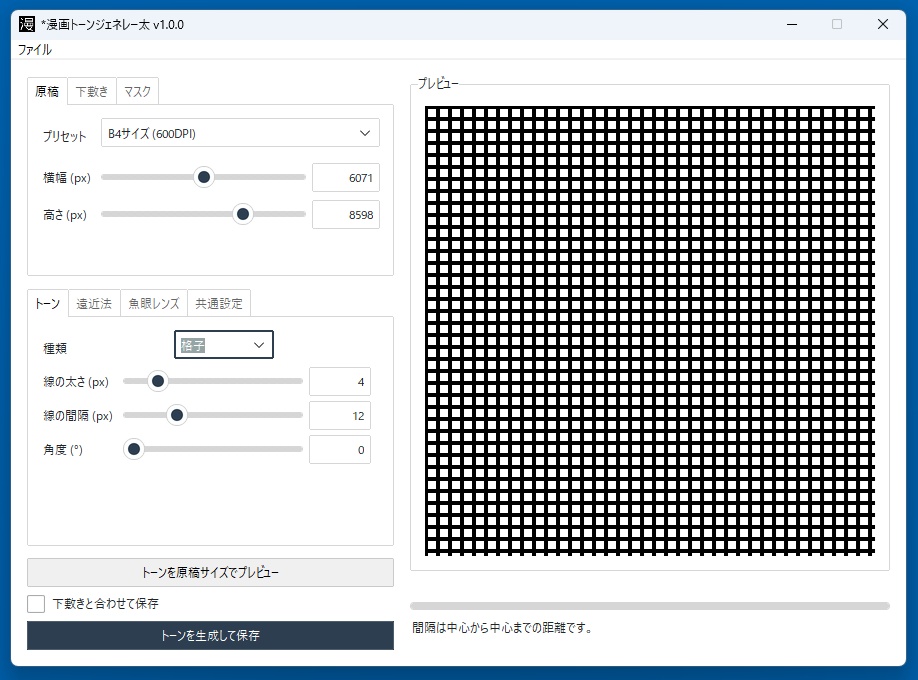Click the 線の間隔 slider handle
The height and width of the screenshot is (680, 918).
point(176,415)
